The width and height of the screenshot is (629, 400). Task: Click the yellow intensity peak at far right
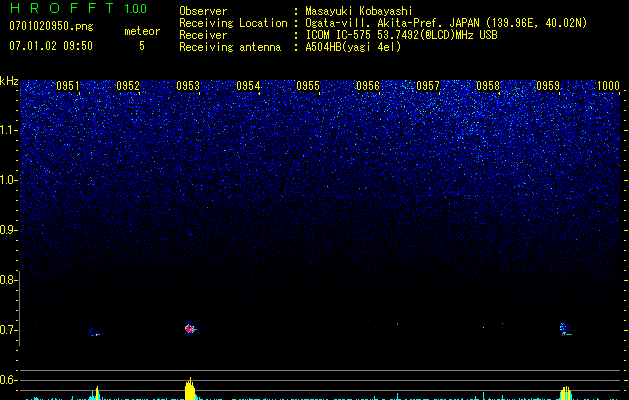pos(566,392)
